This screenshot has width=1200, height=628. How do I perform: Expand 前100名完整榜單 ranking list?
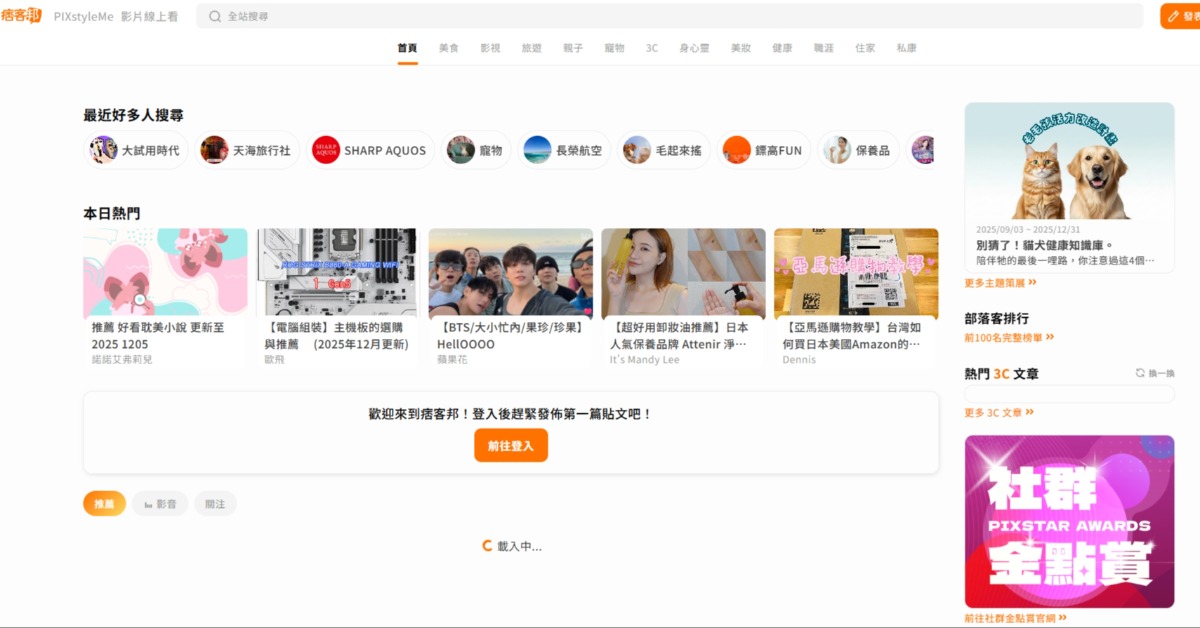coord(1049,338)
